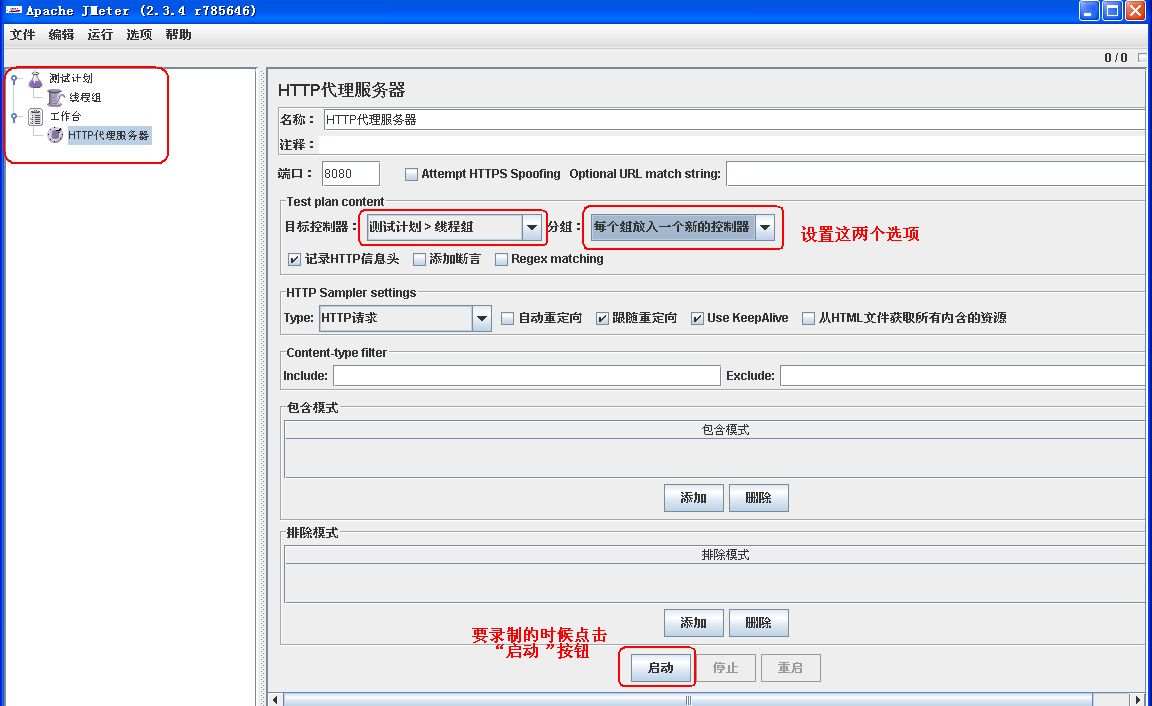This screenshot has width=1152, height=706.
Task: Click 删除 under 排除模式
Action: coord(758,623)
